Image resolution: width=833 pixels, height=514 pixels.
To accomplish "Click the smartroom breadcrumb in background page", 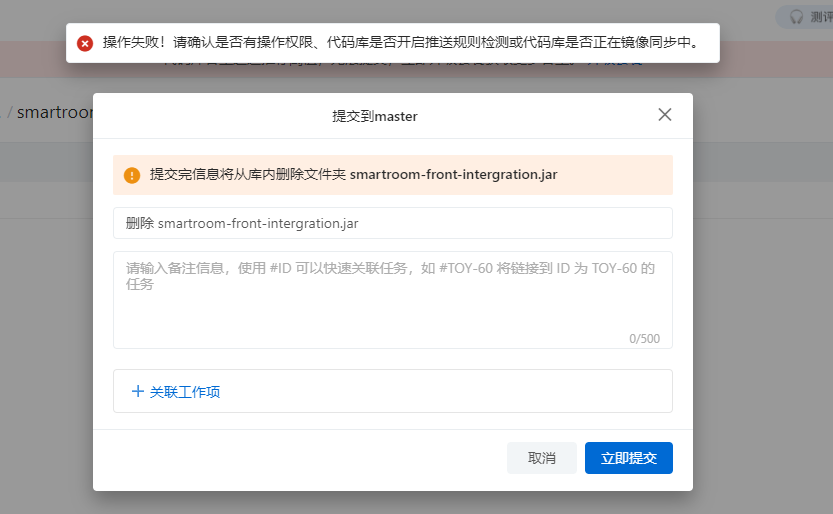I will tap(55, 113).
